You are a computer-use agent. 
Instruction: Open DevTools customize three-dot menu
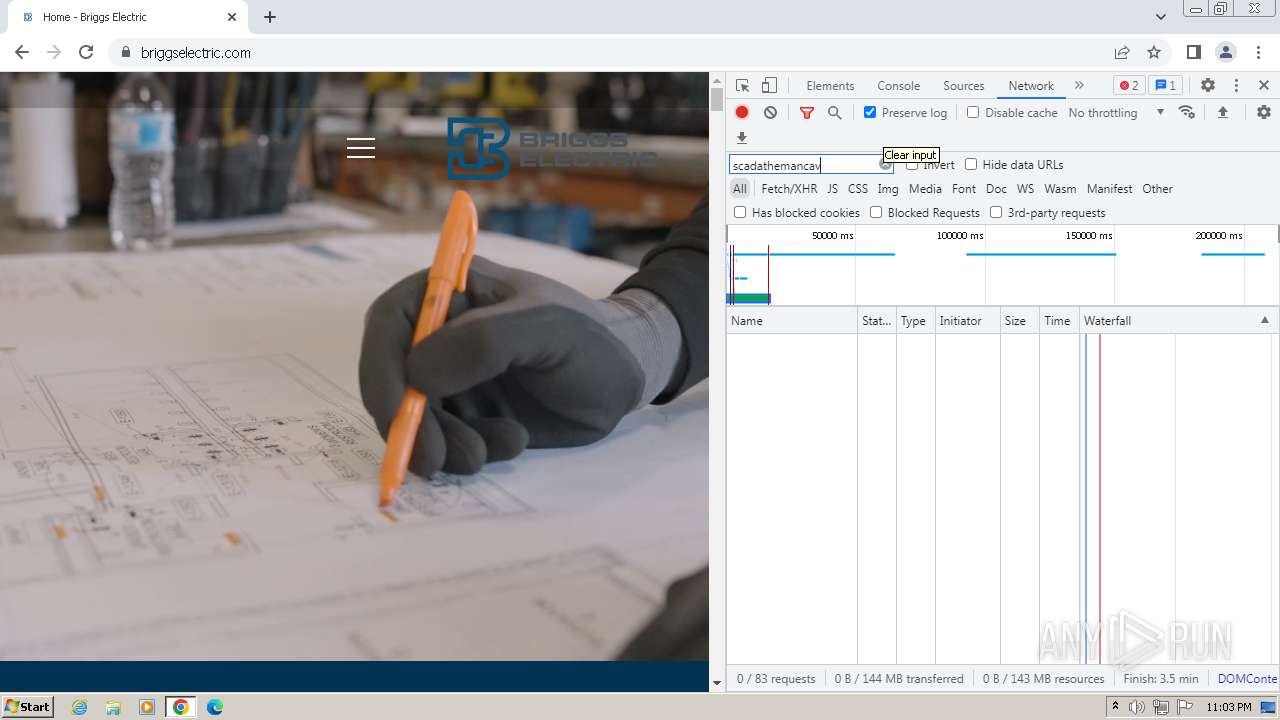1236,85
